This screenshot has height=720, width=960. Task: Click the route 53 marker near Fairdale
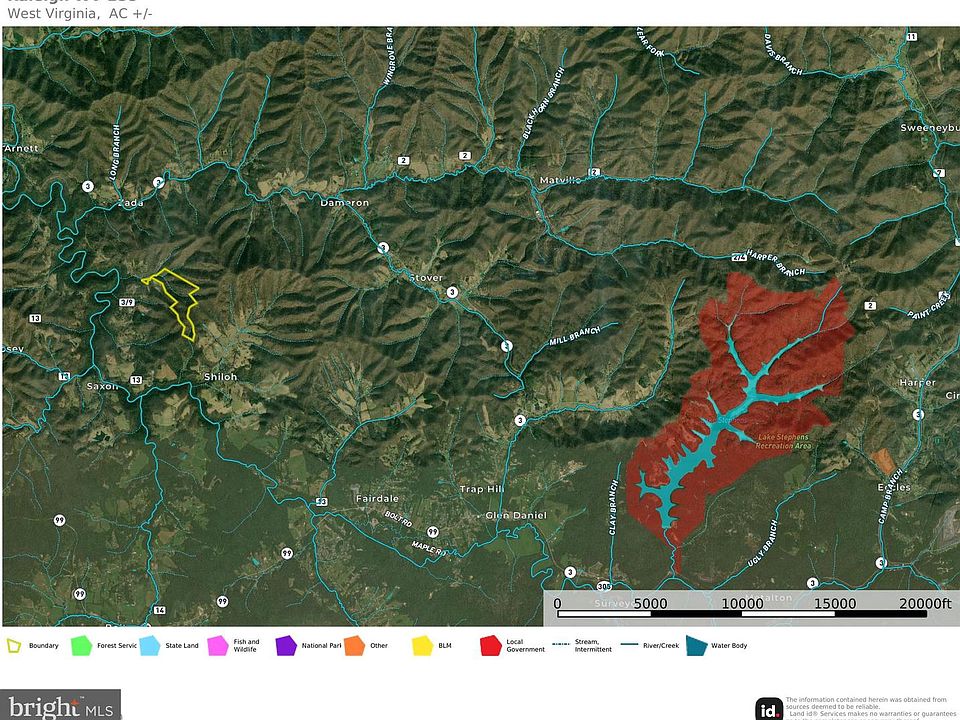coord(321,501)
